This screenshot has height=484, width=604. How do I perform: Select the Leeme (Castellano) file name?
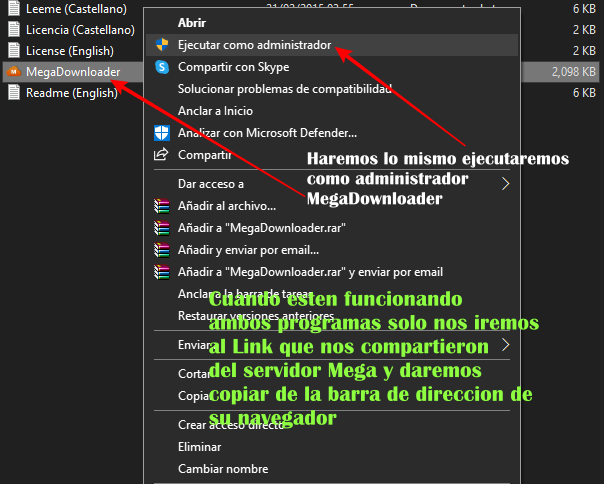(76, 9)
